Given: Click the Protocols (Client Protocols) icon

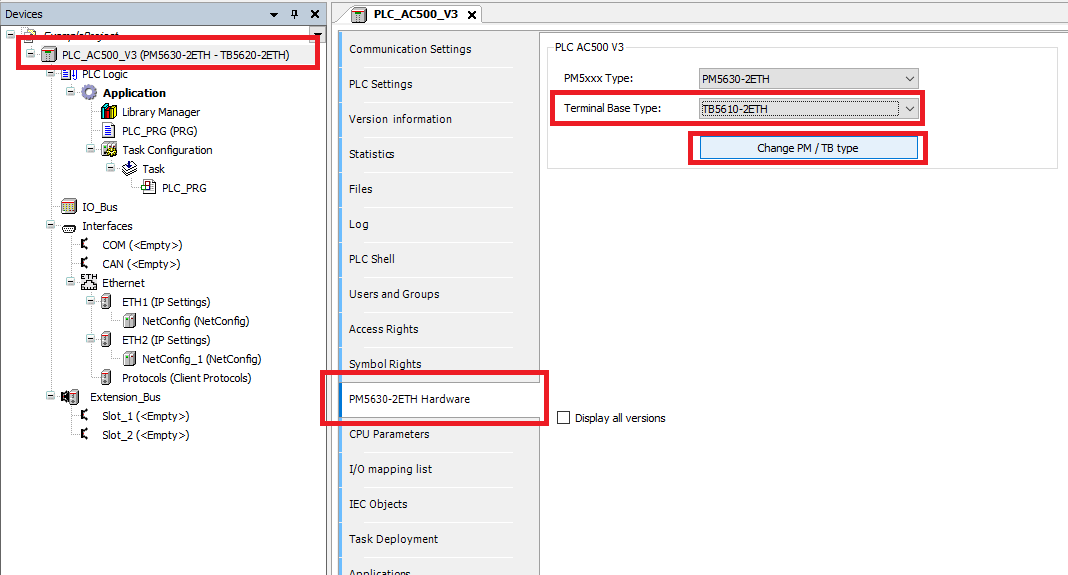Looking at the screenshot, I should 108,378.
